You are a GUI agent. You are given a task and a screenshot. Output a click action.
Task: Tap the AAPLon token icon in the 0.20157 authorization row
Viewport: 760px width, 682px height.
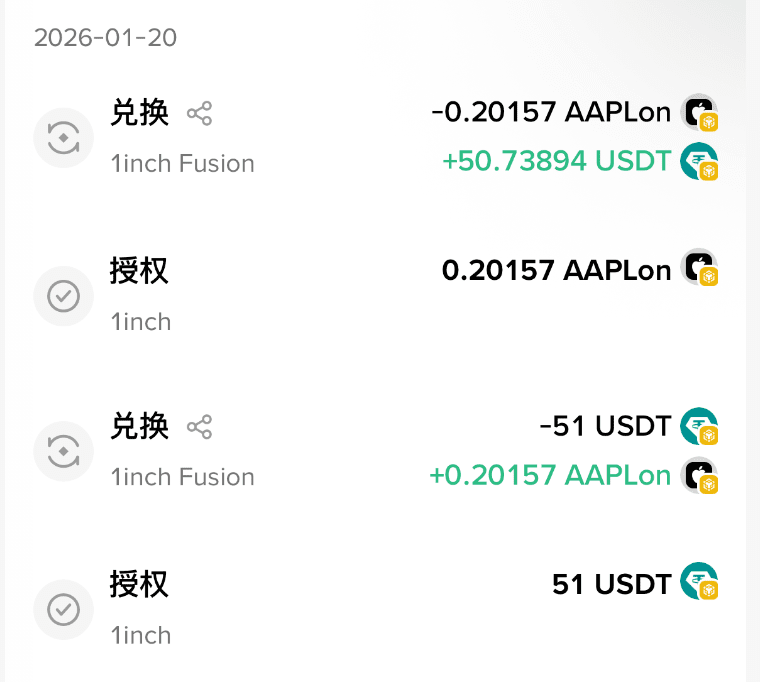pyautogui.click(x=699, y=268)
